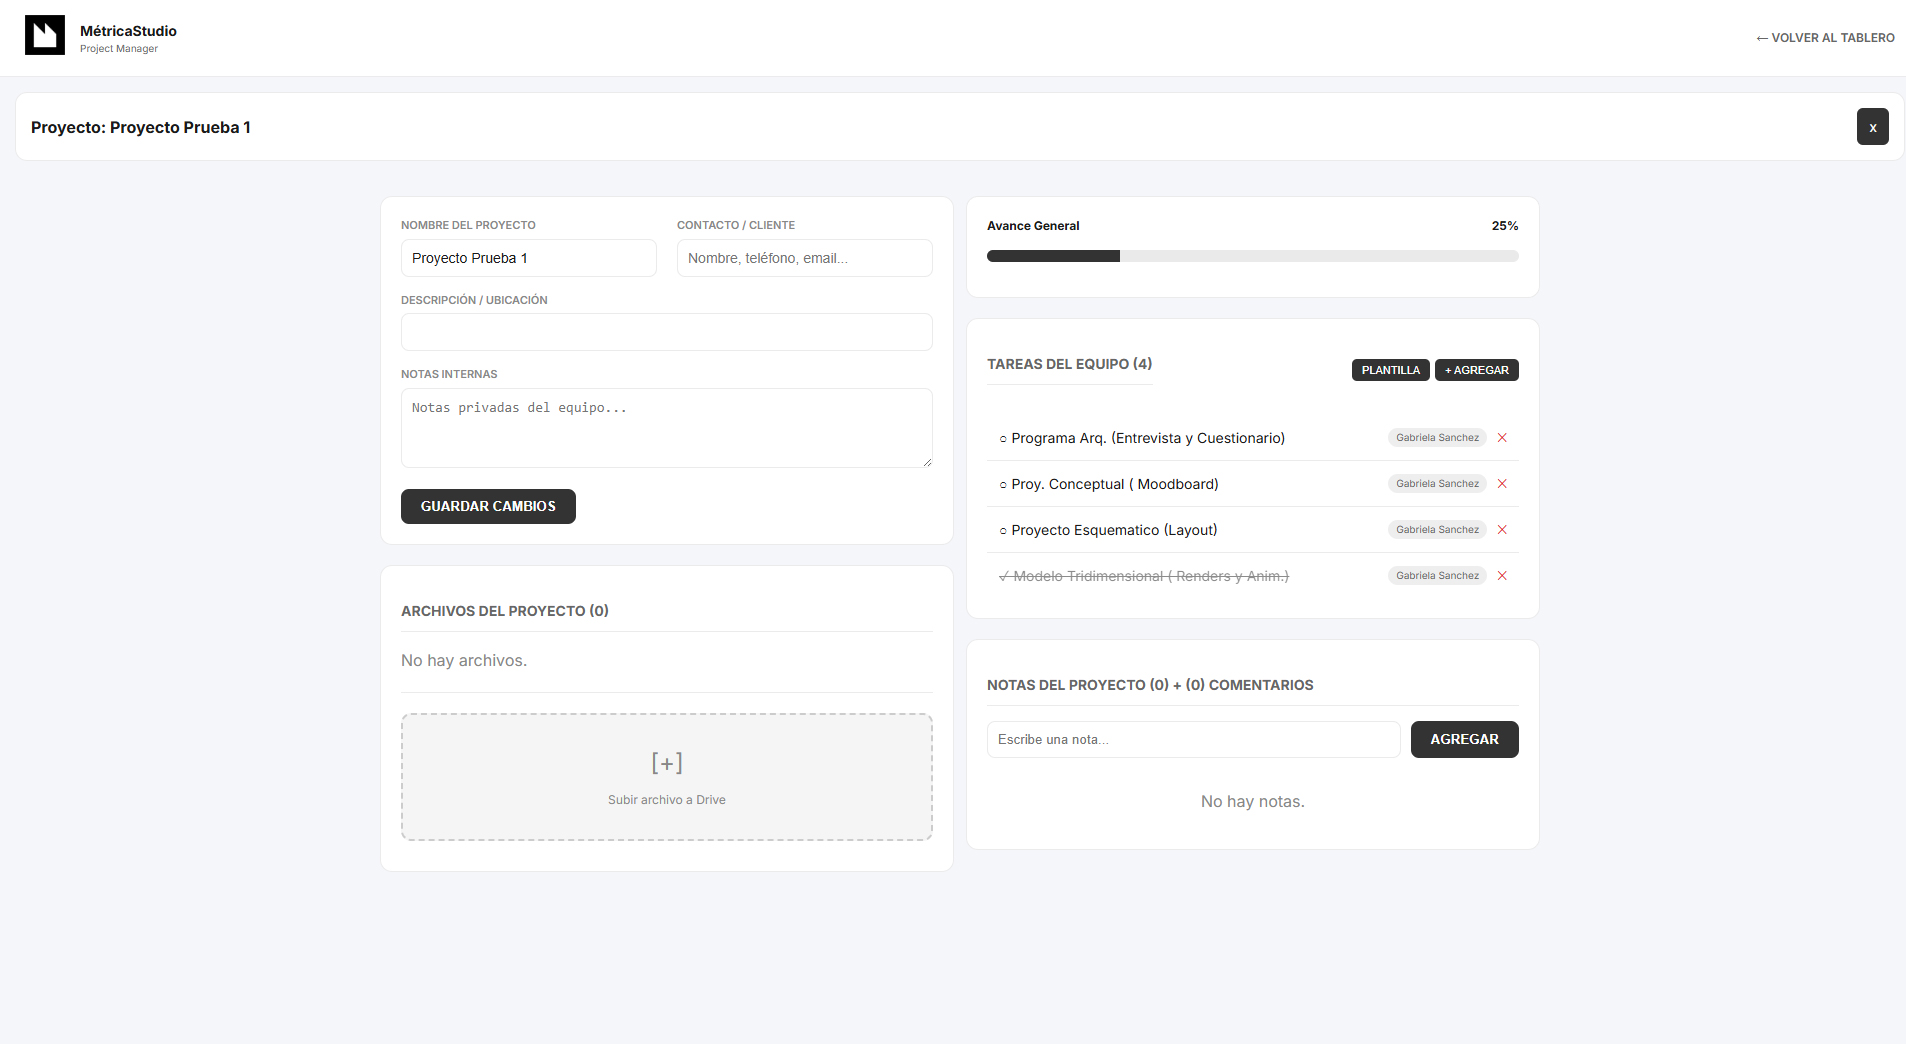Uncheck the completed Modelo Tridimensional task
Image resolution: width=1906 pixels, height=1044 pixels.
click(1004, 576)
